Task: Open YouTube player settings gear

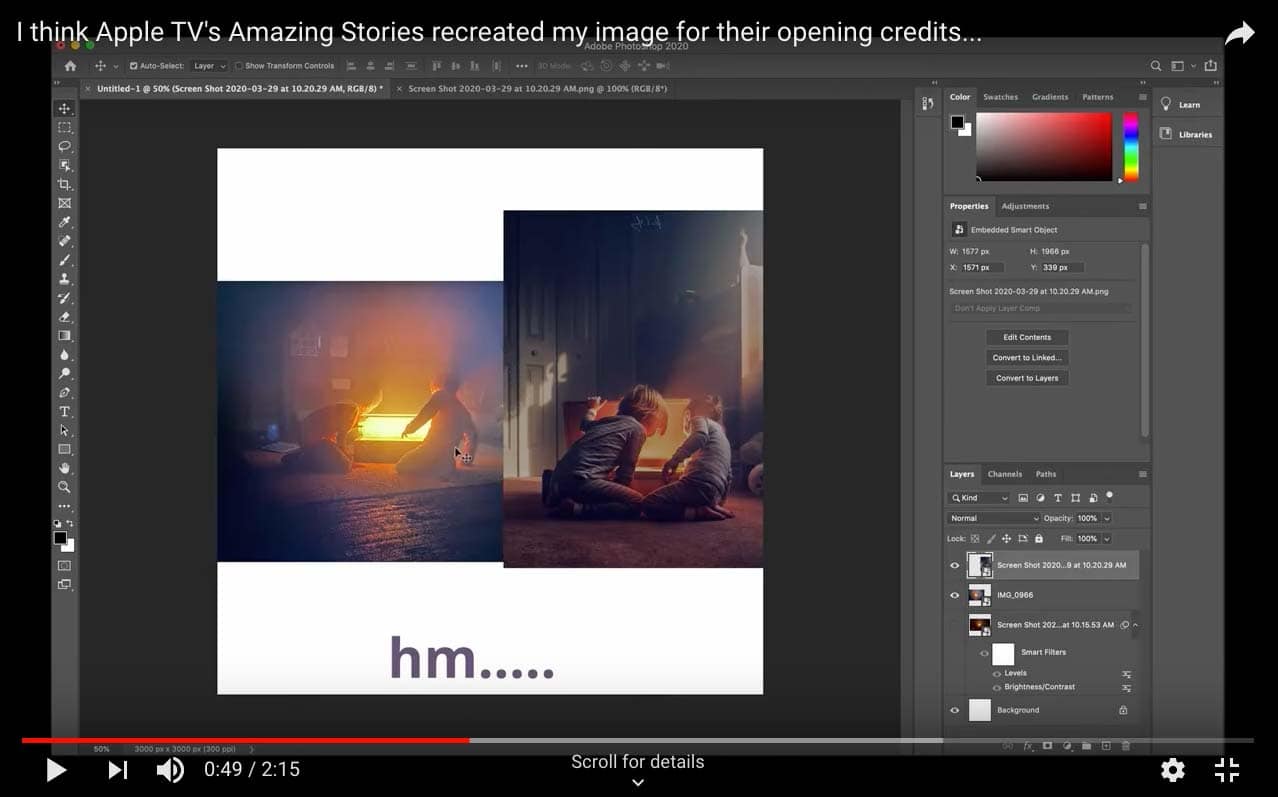Action: pos(1172,769)
